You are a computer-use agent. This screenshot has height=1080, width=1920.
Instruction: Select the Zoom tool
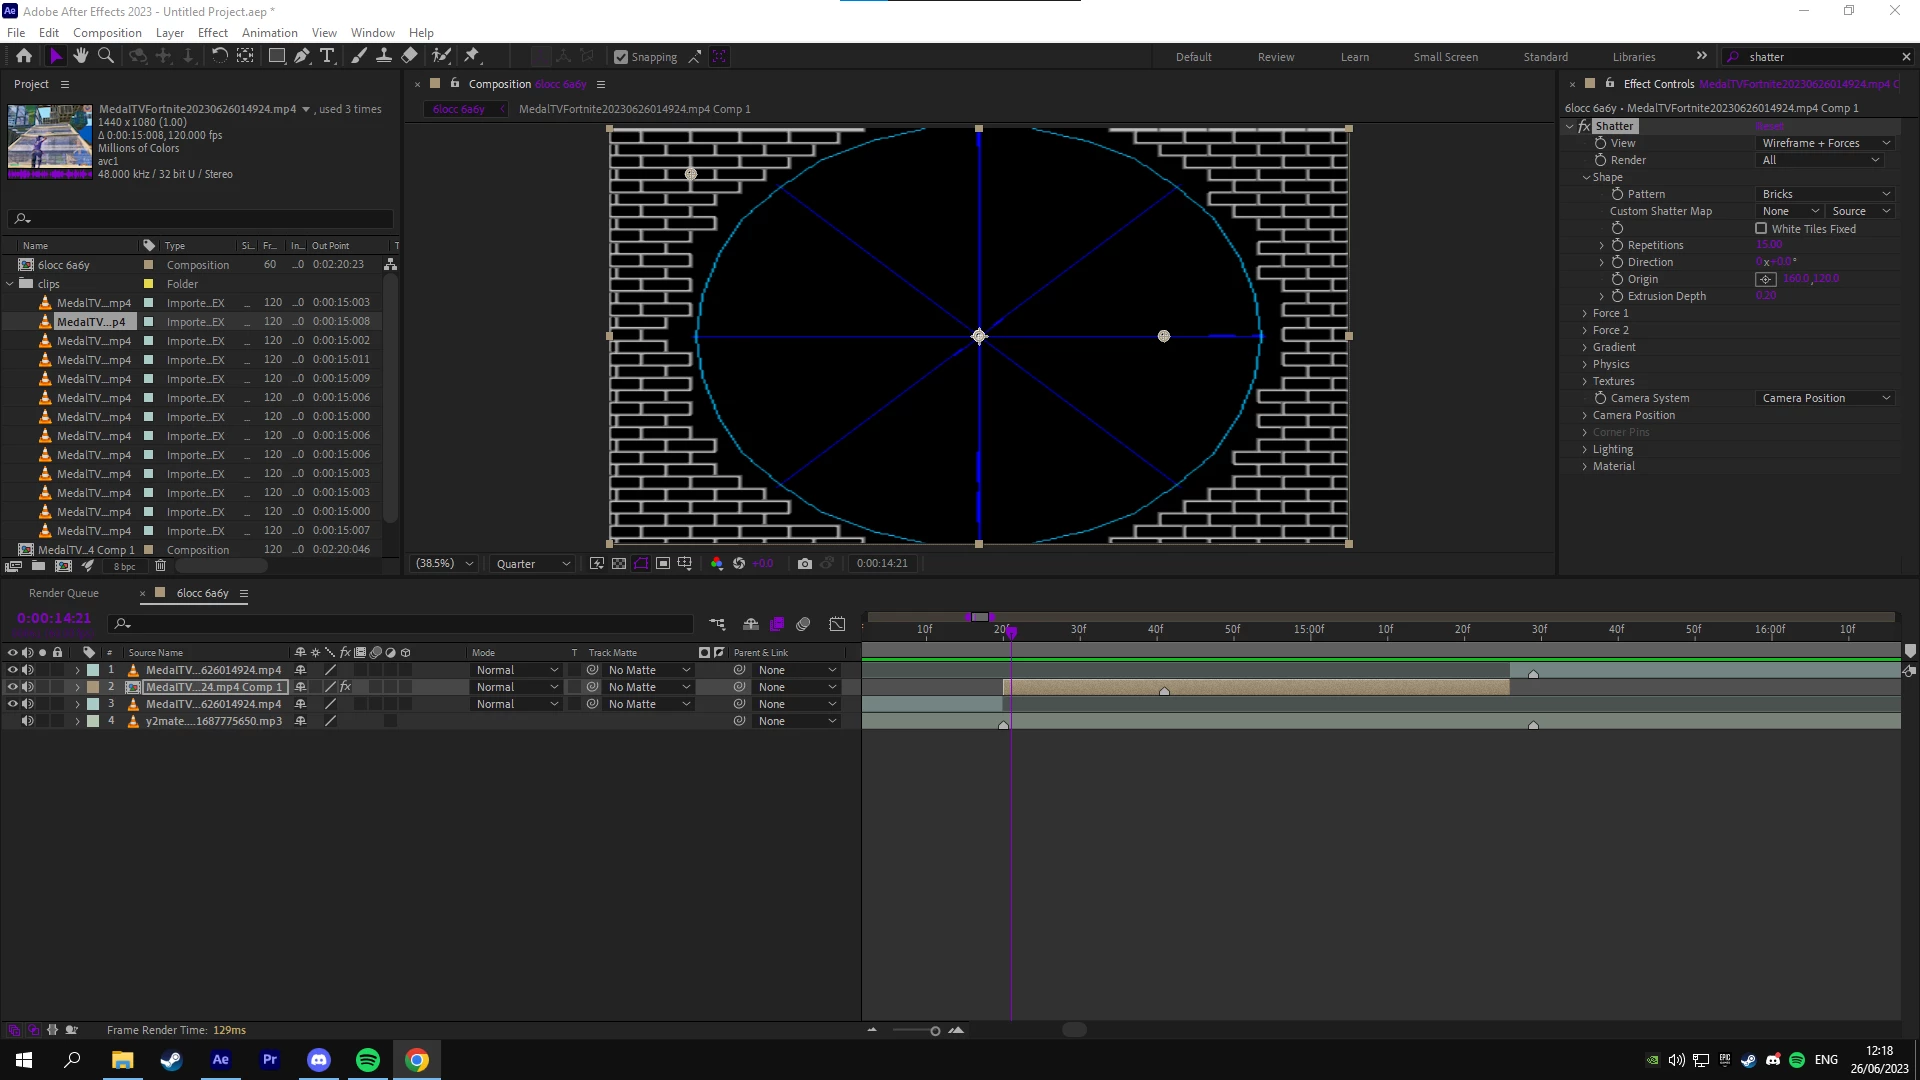tap(105, 56)
